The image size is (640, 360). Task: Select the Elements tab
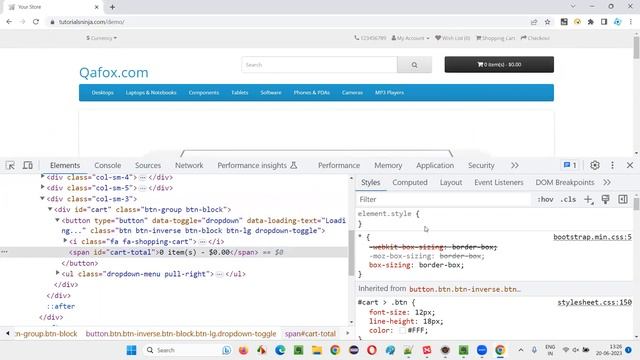click(x=65, y=165)
